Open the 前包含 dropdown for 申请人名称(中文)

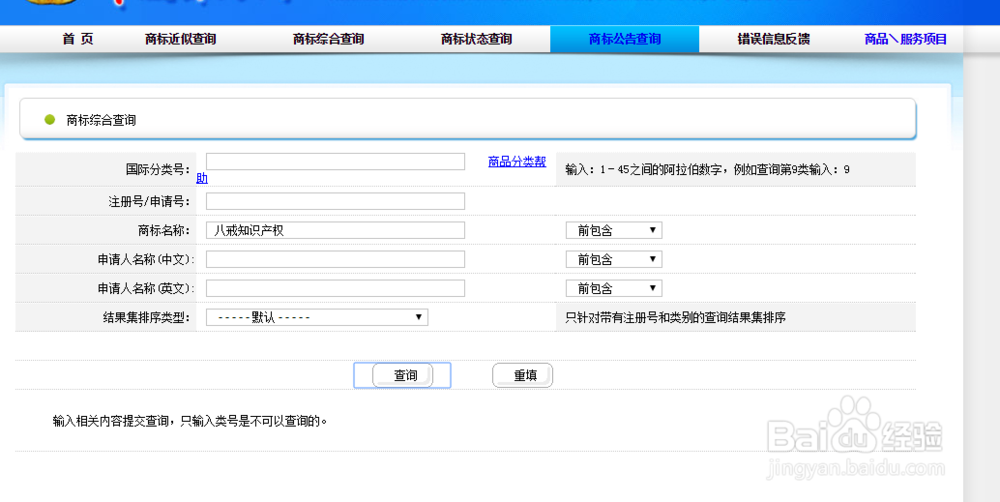[614, 259]
